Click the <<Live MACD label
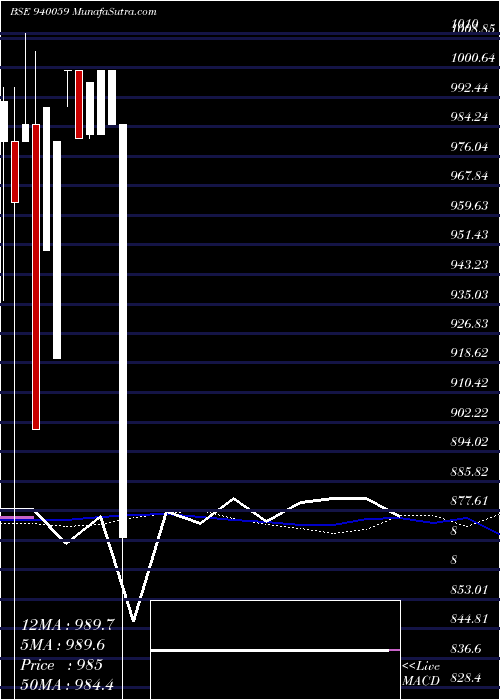 pyautogui.click(x=421, y=674)
